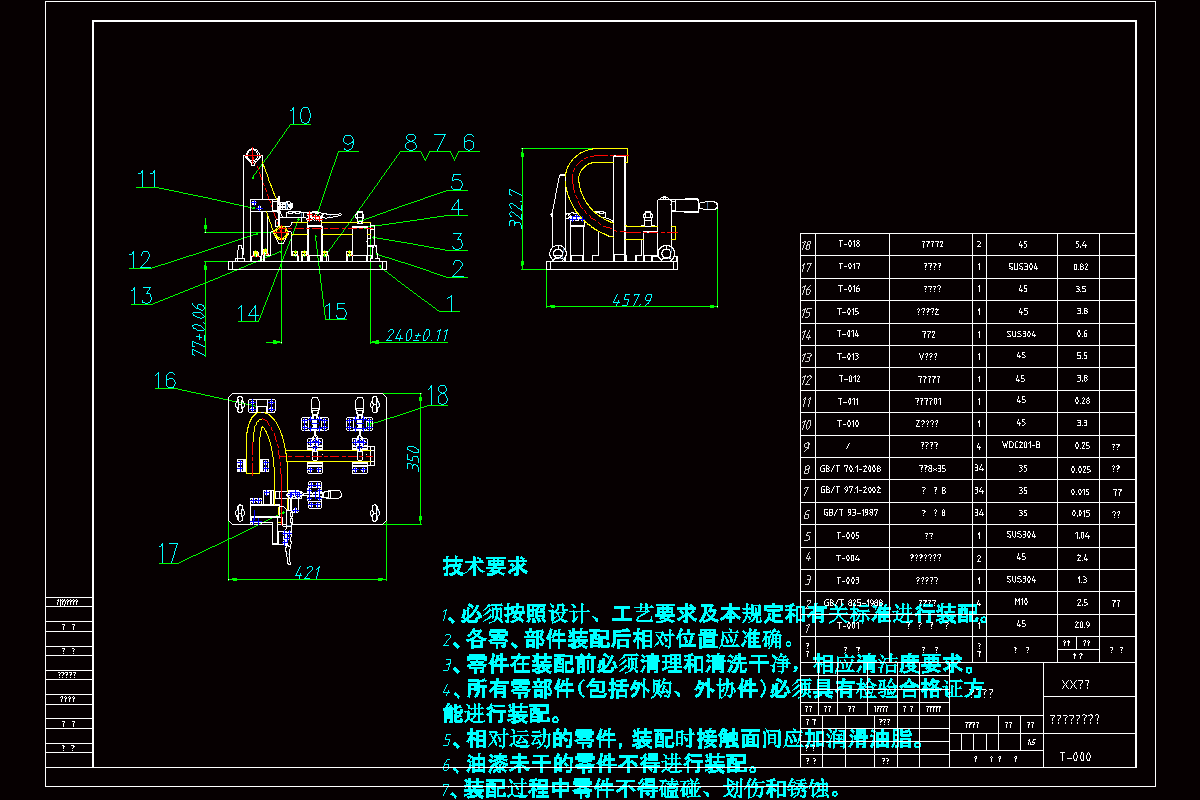Select balloon callout 17 on top view
1200x800 pixels.
pos(168,552)
